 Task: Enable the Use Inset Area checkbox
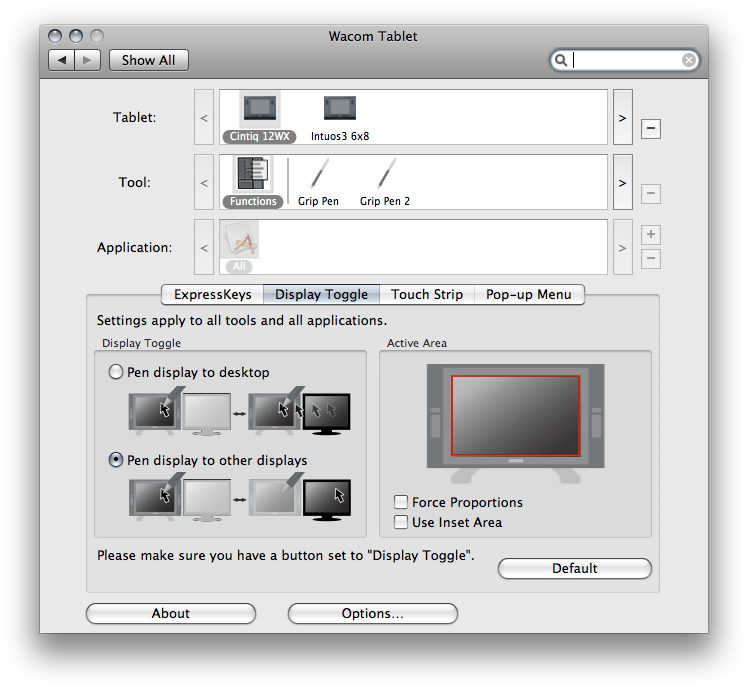pos(401,522)
